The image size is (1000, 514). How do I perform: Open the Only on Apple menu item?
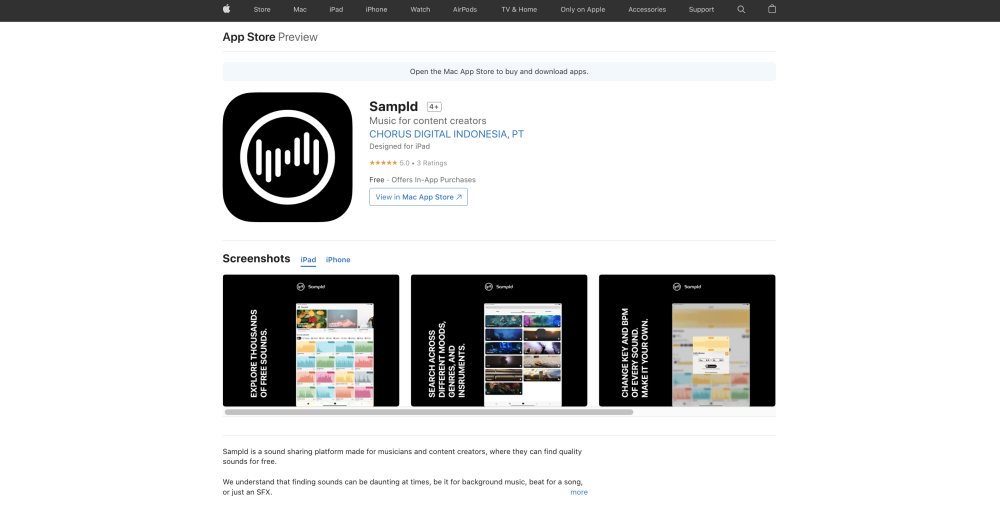(583, 10)
